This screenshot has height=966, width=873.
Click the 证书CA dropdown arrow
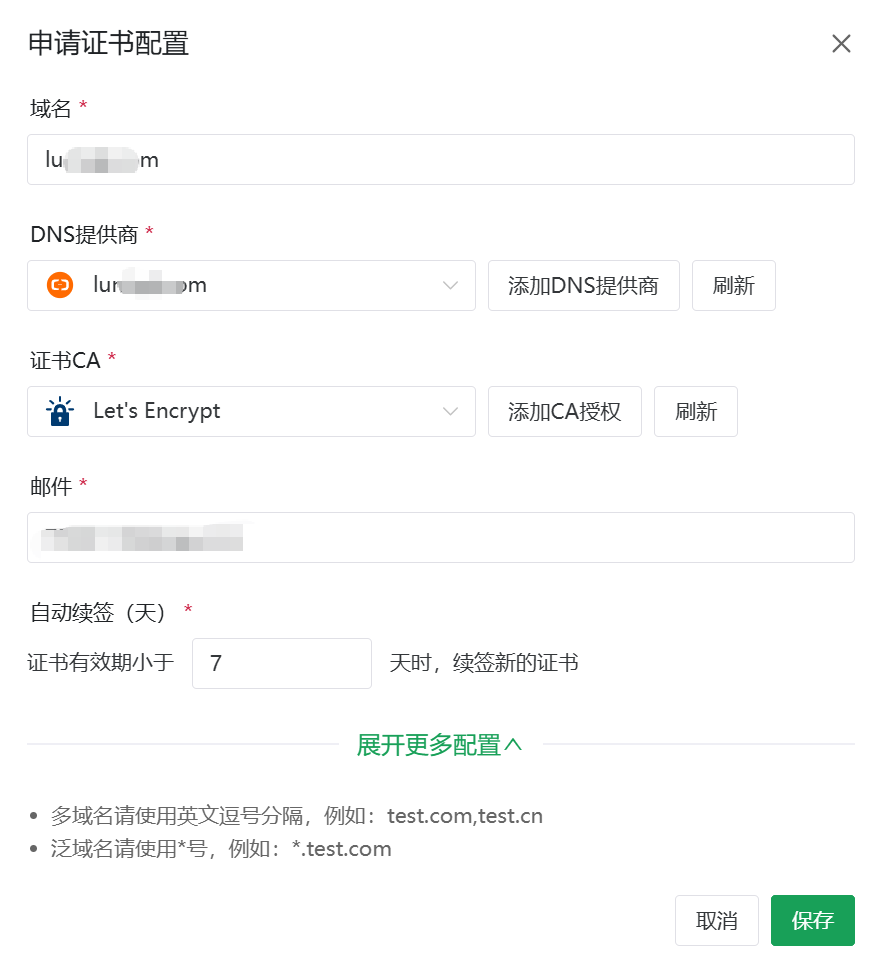[x=450, y=412]
